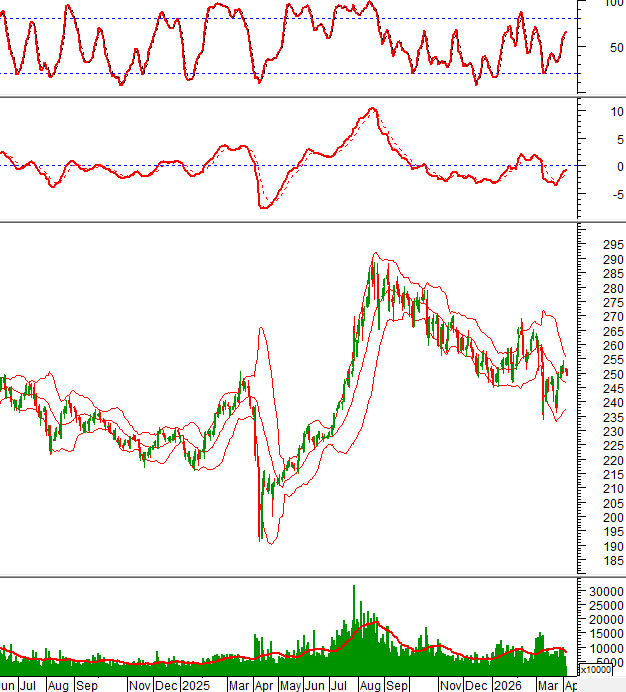Click the 185 price axis label
Image resolution: width=626 pixels, height=692 pixels.
pyautogui.click(x=598, y=562)
